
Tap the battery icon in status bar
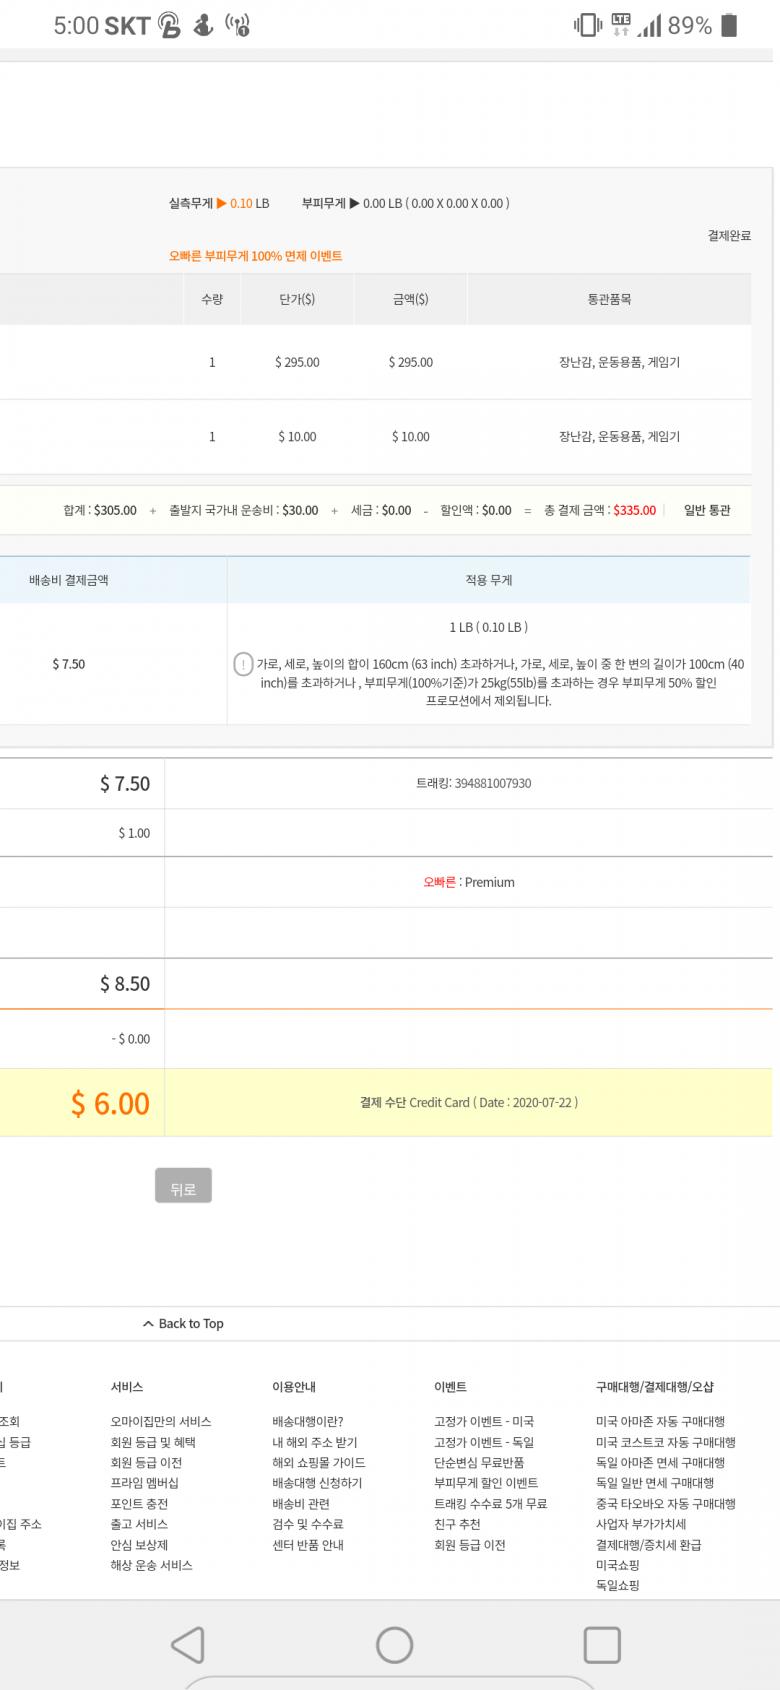[x=730, y=25]
